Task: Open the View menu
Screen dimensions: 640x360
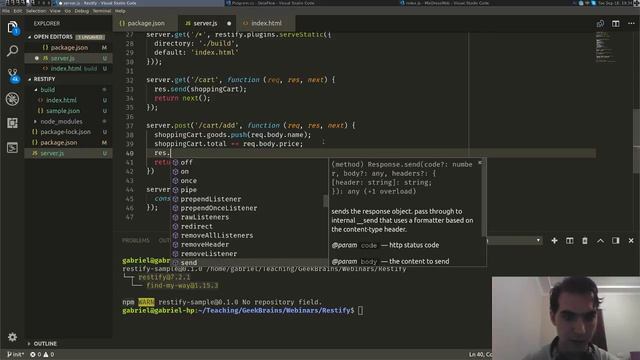Action: coord(55,11)
